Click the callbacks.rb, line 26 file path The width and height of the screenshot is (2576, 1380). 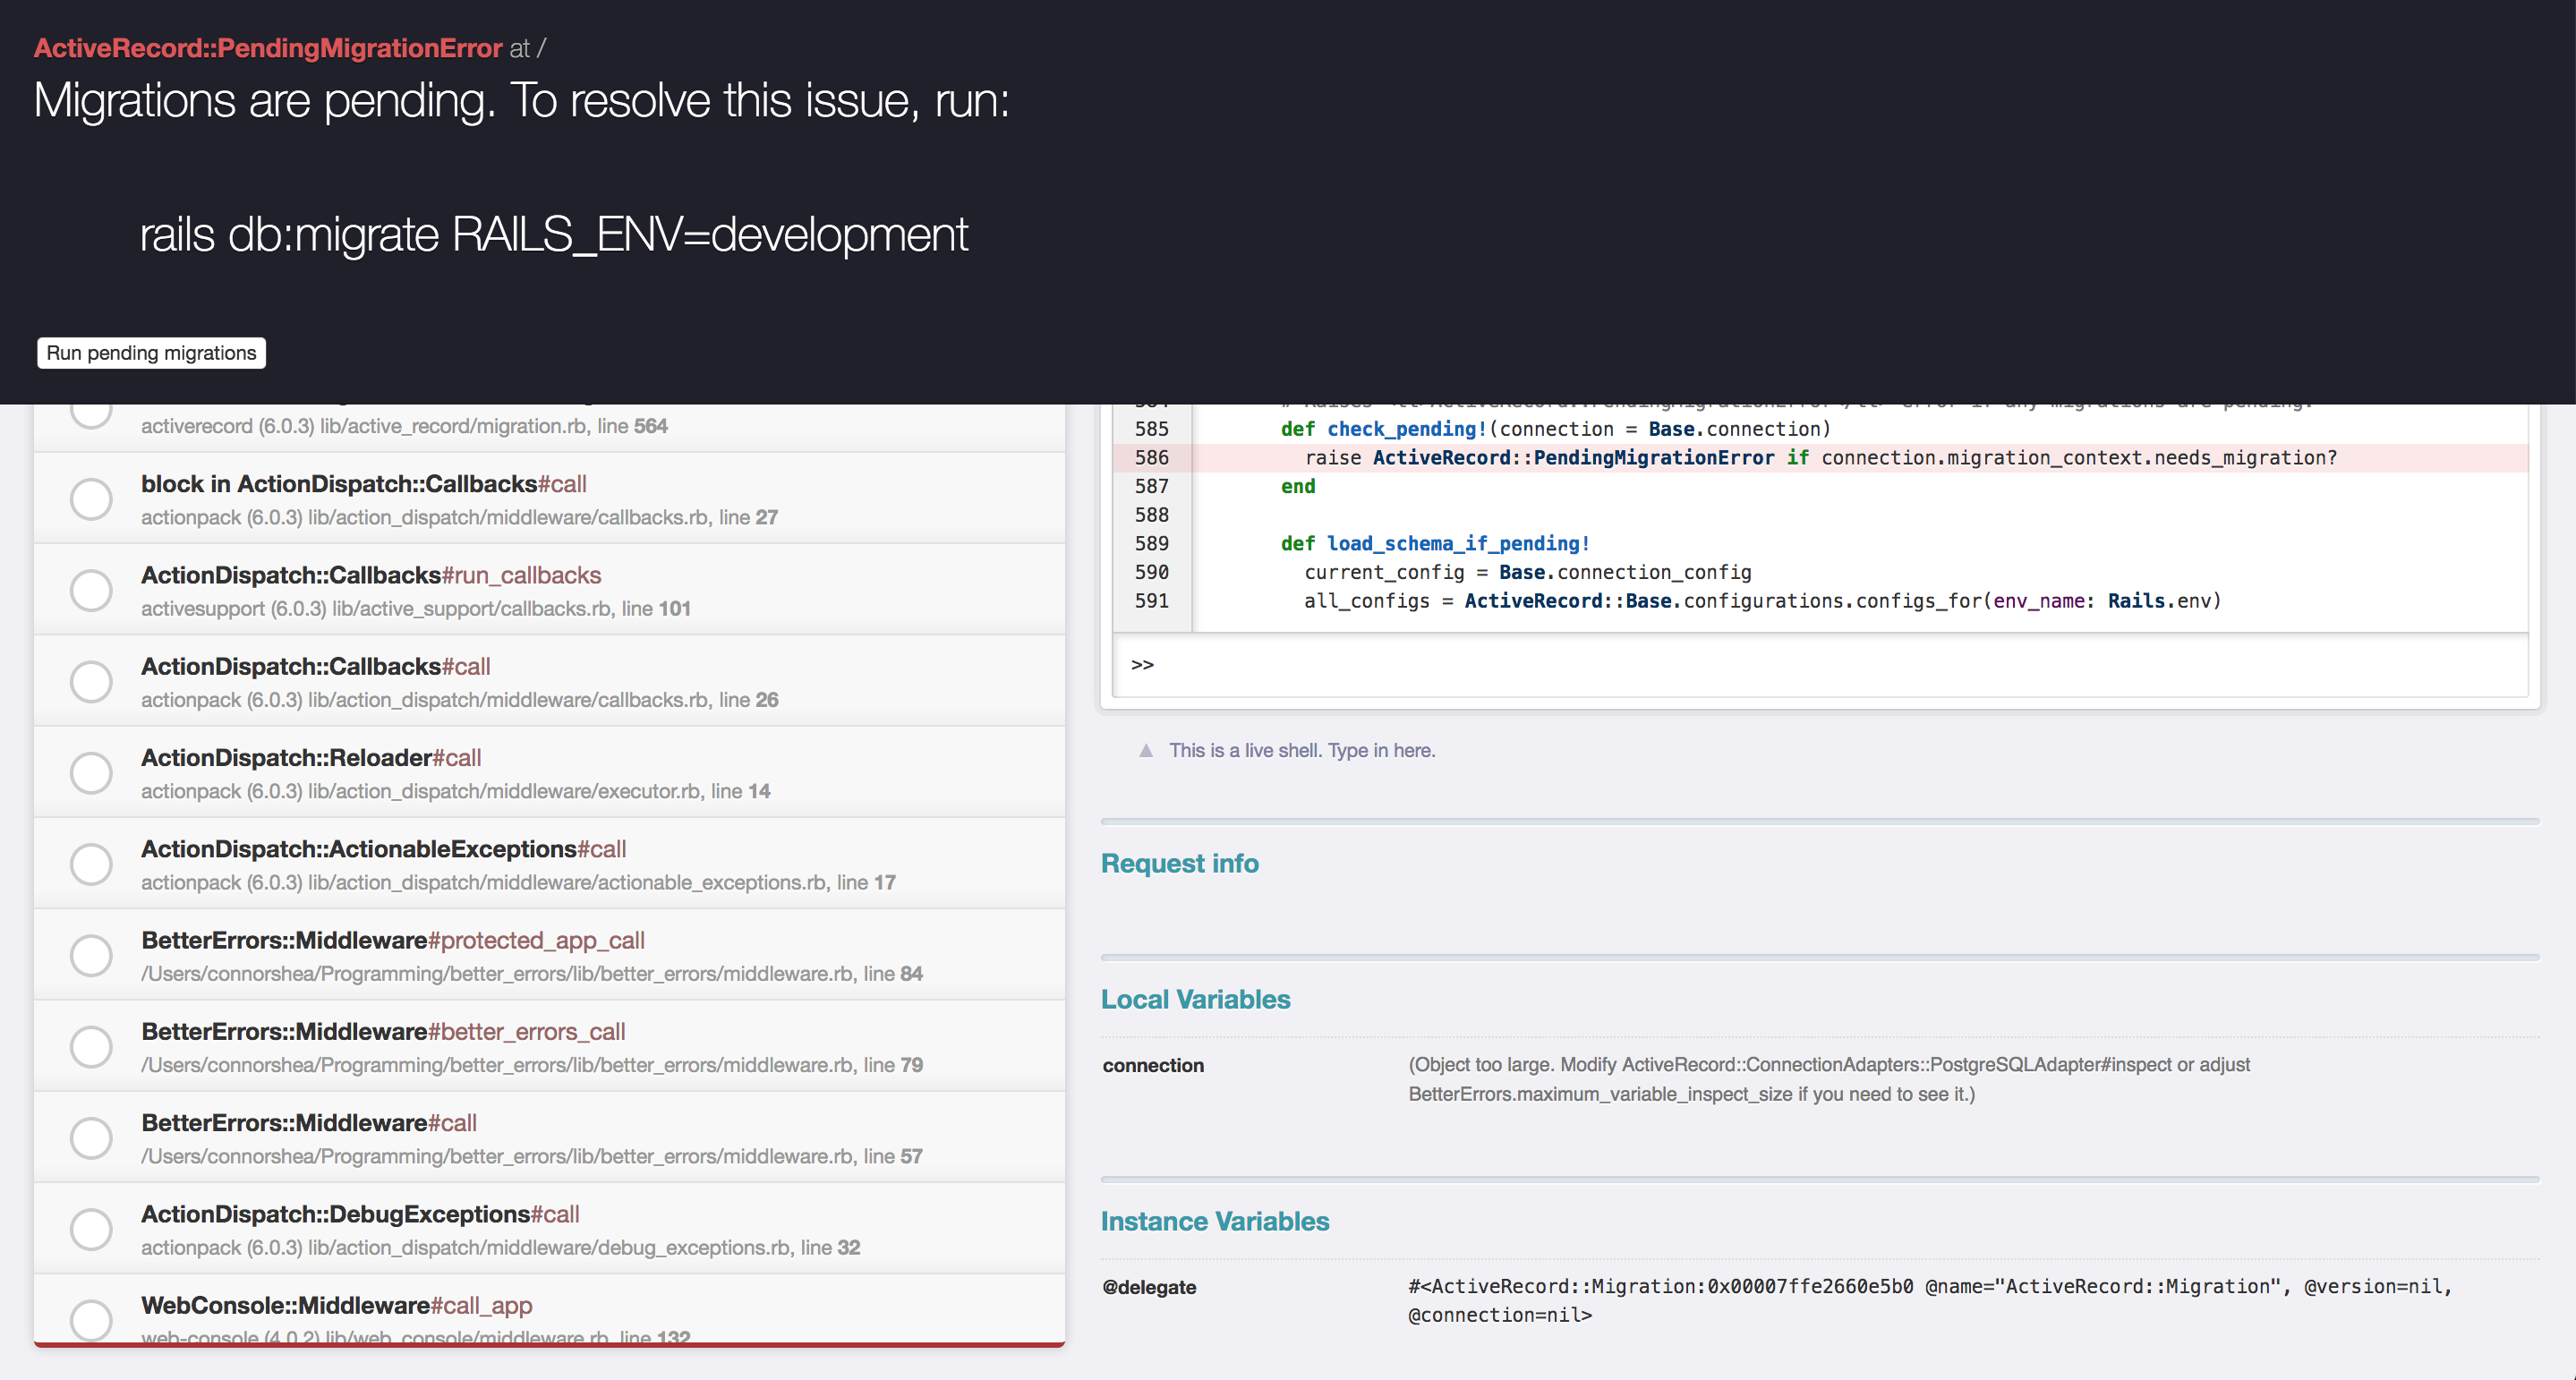pyautogui.click(x=459, y=700)
